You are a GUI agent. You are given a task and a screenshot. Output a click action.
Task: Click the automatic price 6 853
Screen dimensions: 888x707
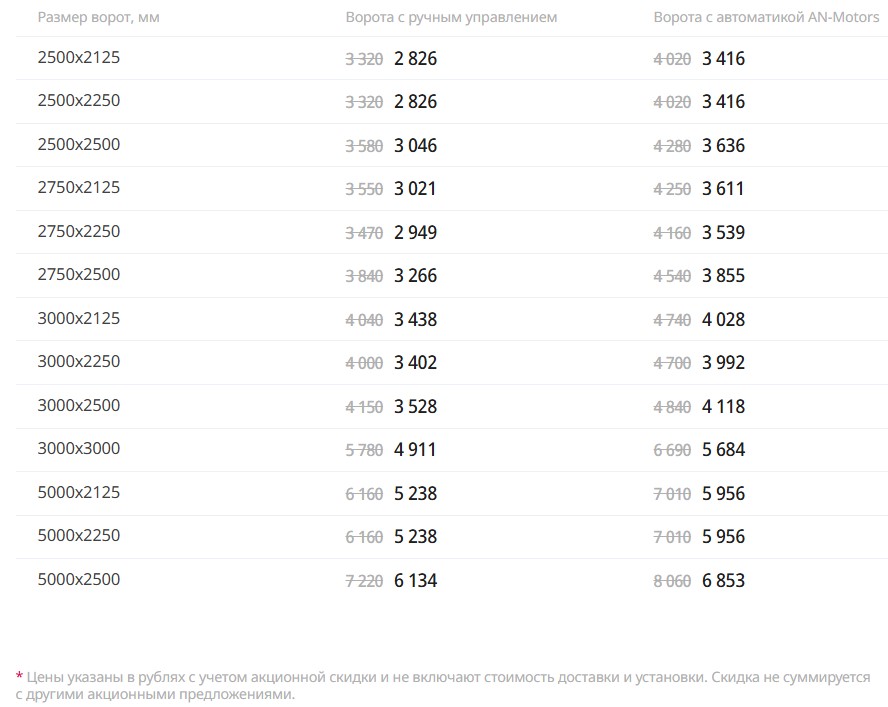723,581
